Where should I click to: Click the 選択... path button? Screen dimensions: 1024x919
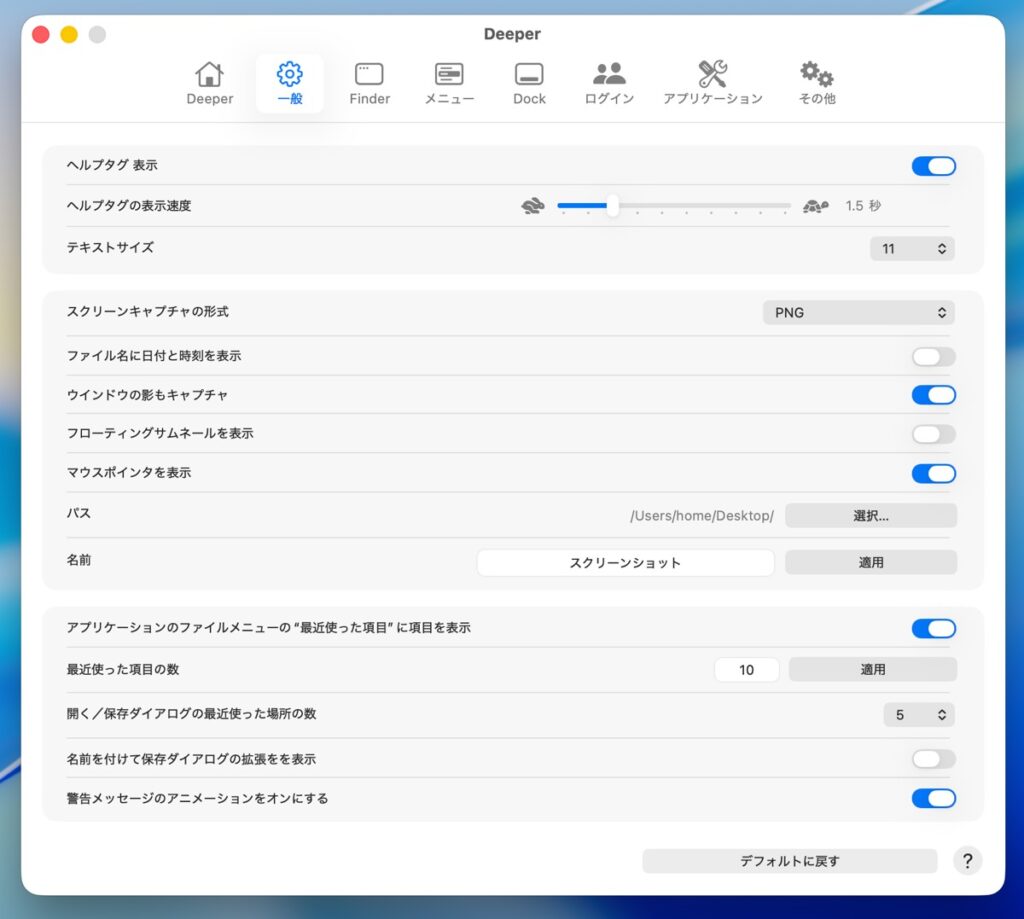click(x=870, y=516)
